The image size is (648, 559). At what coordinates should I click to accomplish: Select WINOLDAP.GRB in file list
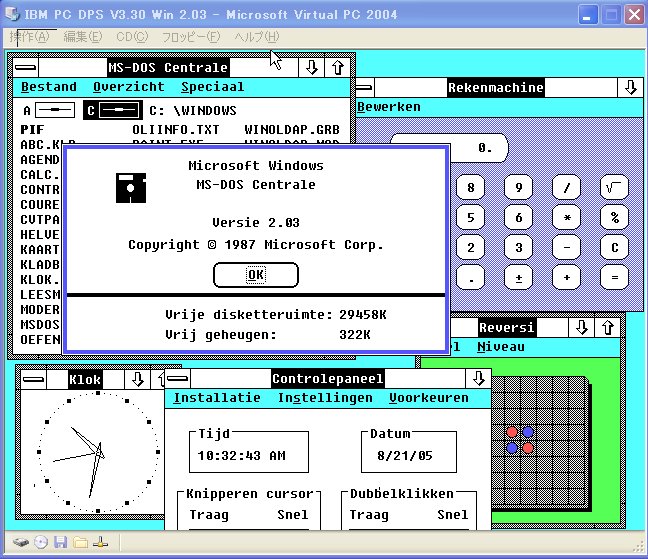point(292,130)
